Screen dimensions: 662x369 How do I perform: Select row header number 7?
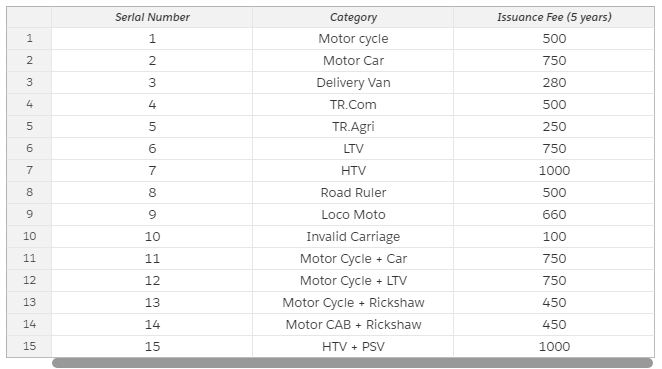click(29, 170)
